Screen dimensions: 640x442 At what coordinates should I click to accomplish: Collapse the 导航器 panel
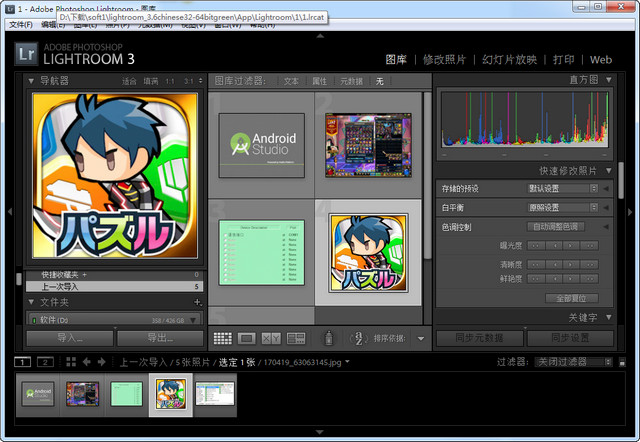tap(31, 81)
